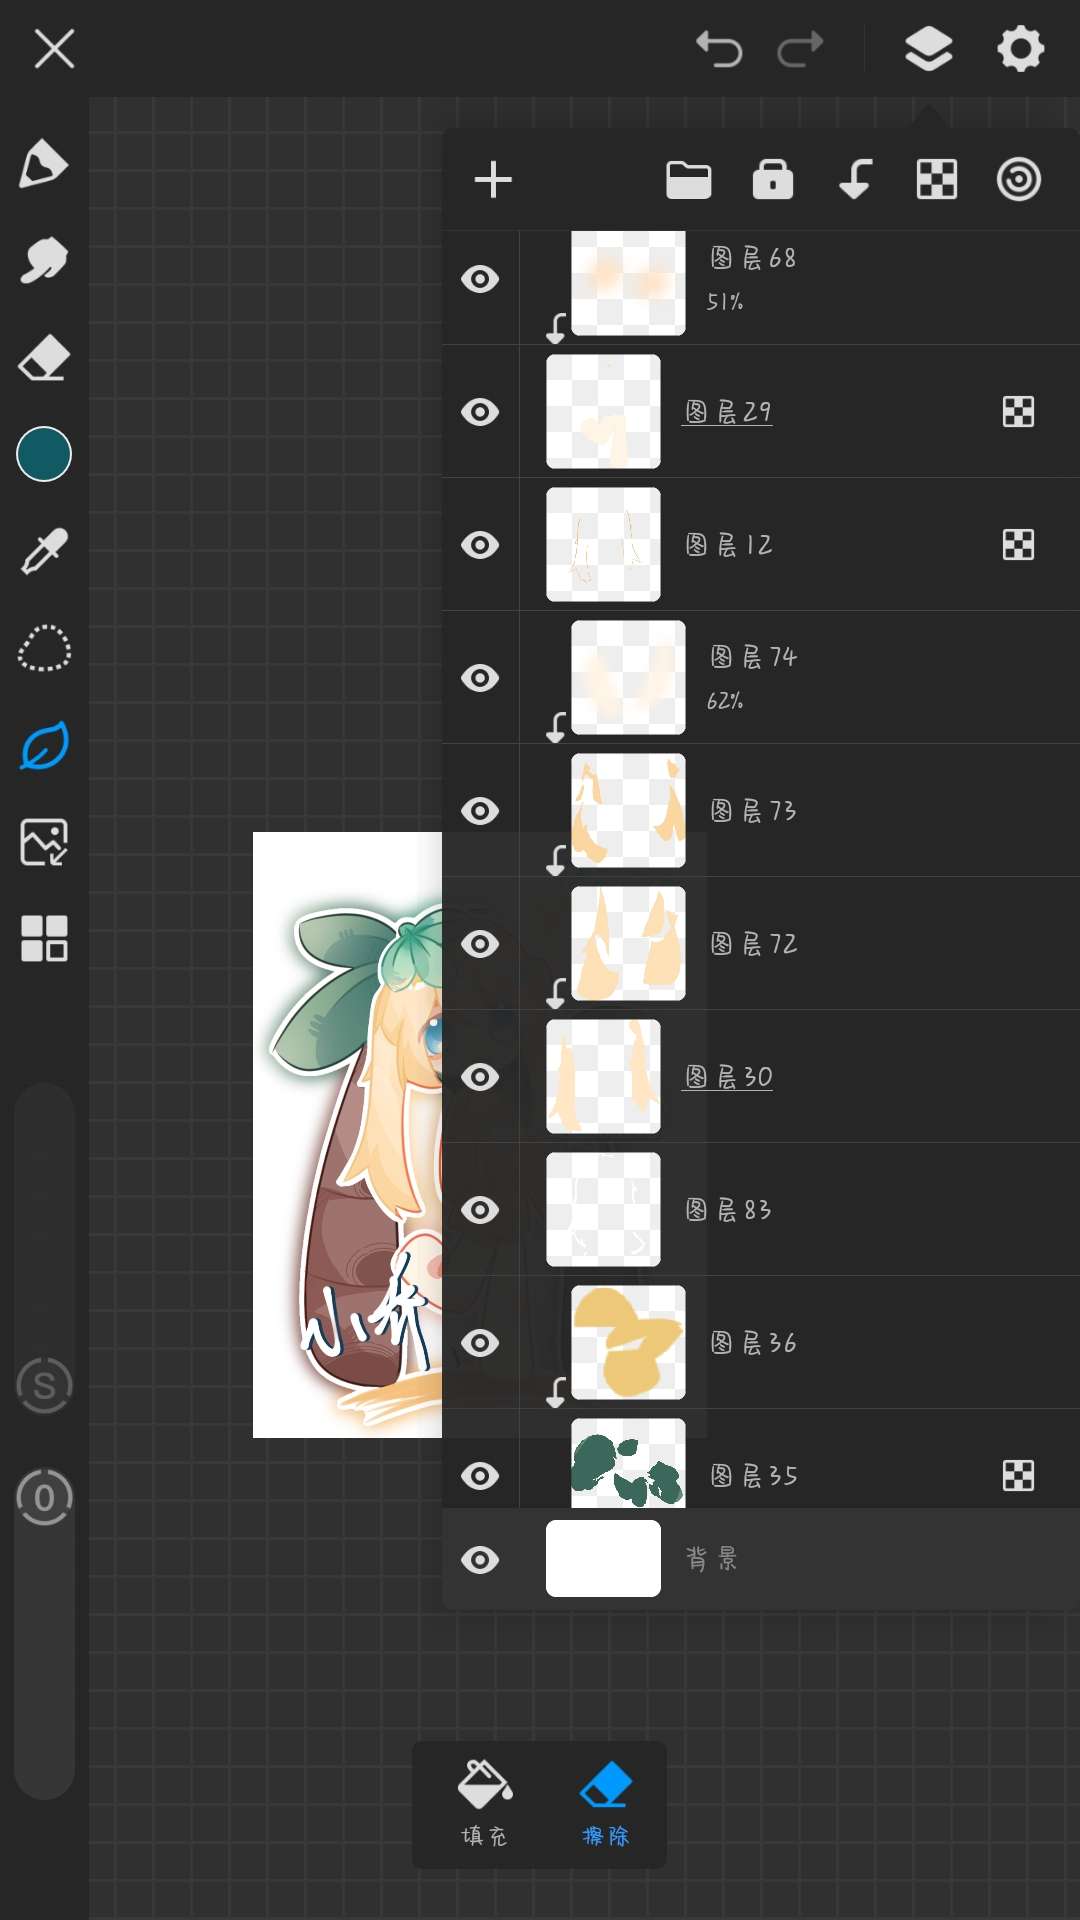Toggle alpha lock on 图层12

click(1018, 545)
